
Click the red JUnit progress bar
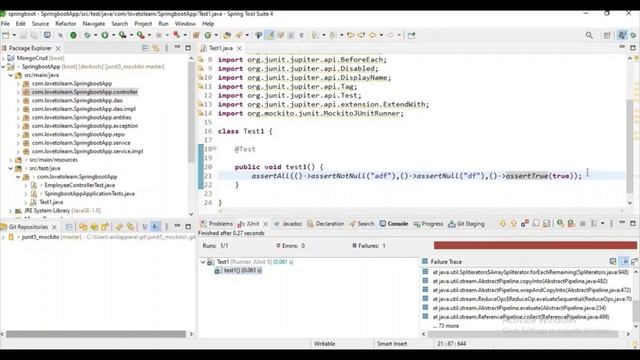(x=535, y=245)
